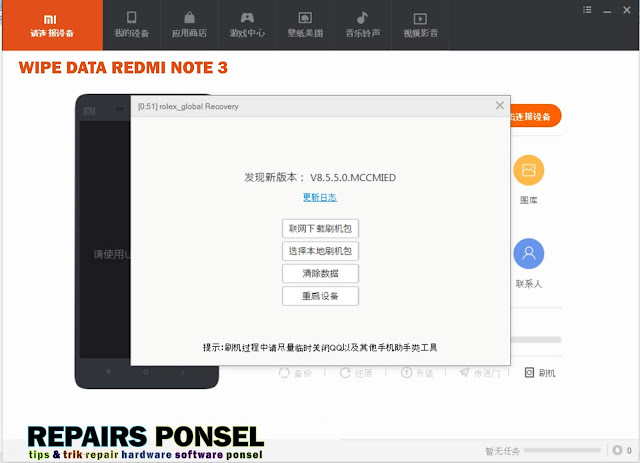Open 视频影音 video tab

pos(420,25)
